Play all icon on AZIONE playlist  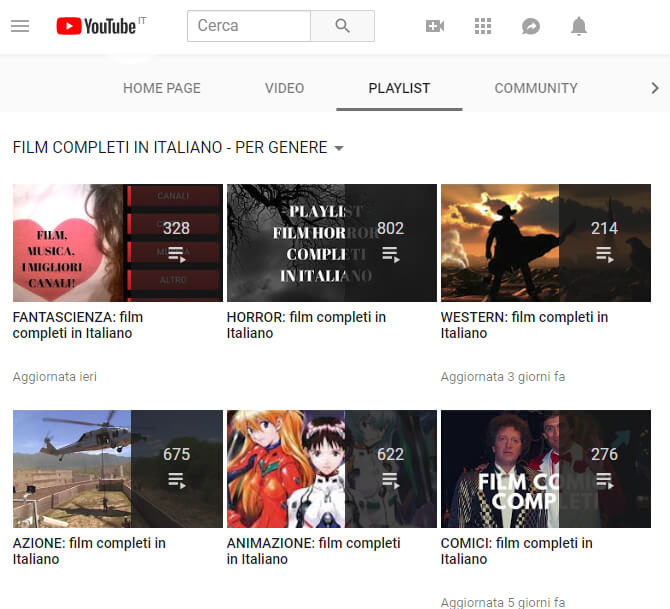coord(176,480)
